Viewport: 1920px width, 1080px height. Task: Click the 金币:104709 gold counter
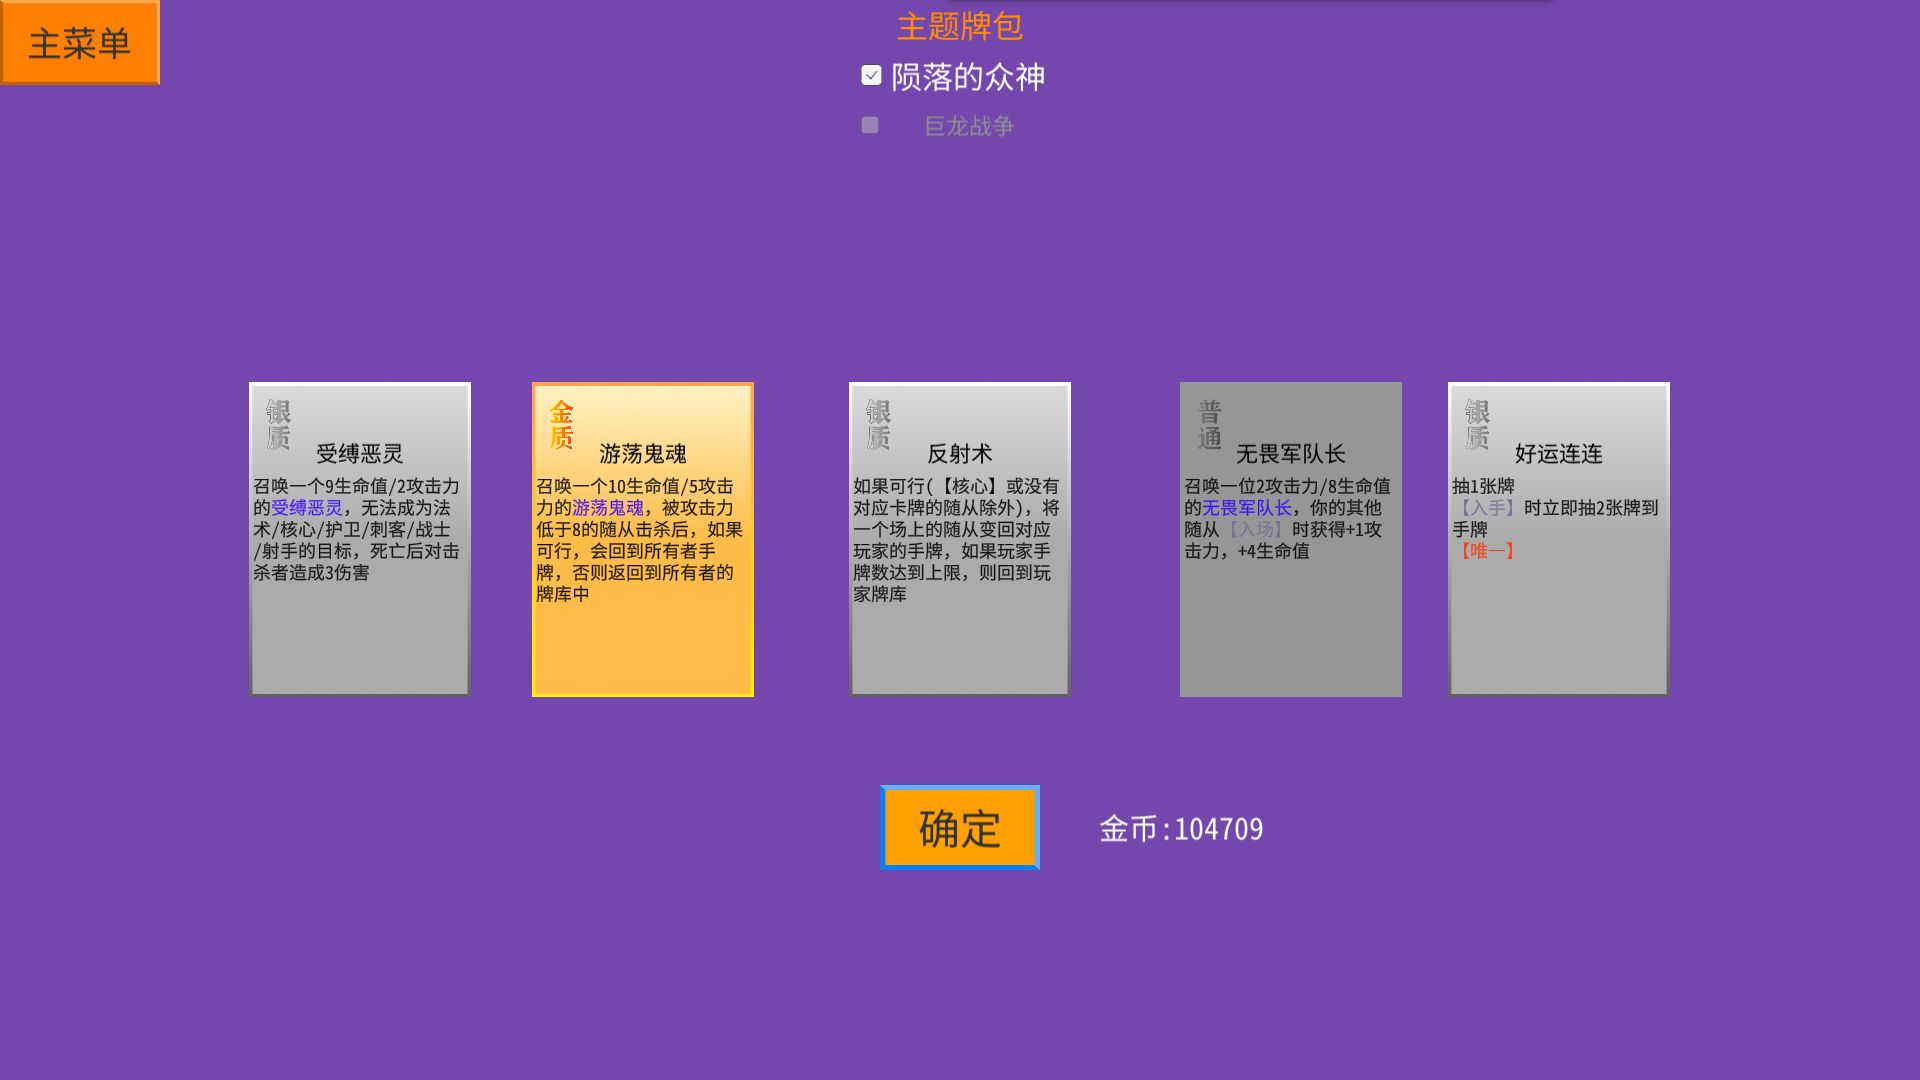[x=1182, y=828]
